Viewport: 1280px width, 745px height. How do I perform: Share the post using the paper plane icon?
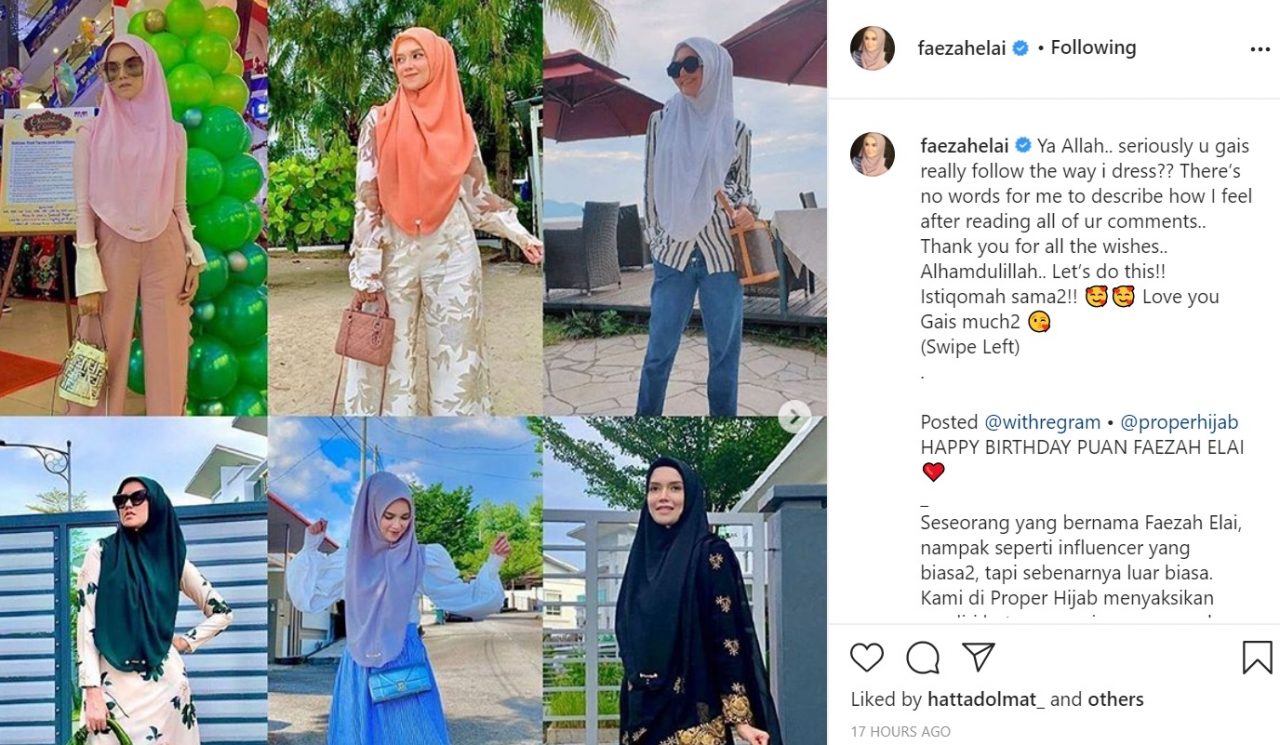coord(978,656)
